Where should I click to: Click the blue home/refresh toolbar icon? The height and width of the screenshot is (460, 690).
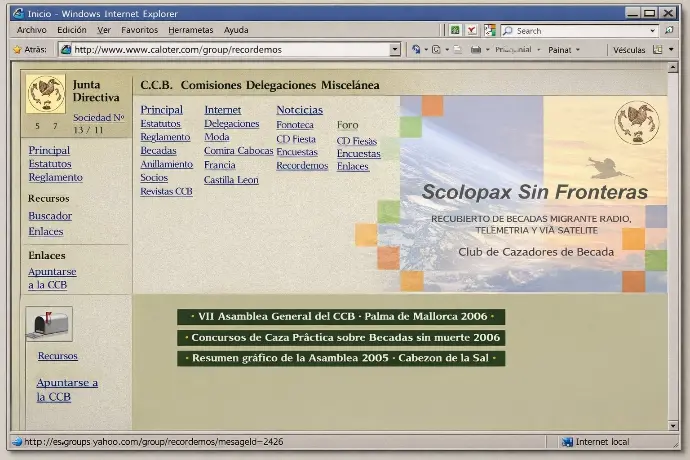(416, 49)
